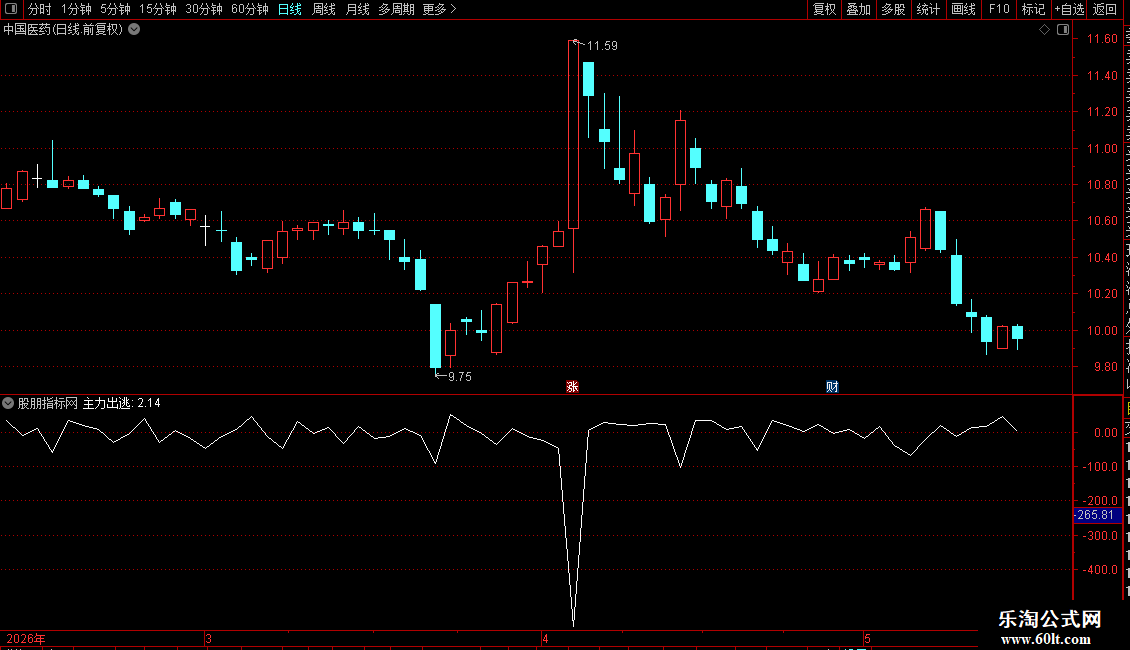Open the 统计 statistics tool
The image size is (1130, 650).
pyautogui.click(x=928, y=9)
